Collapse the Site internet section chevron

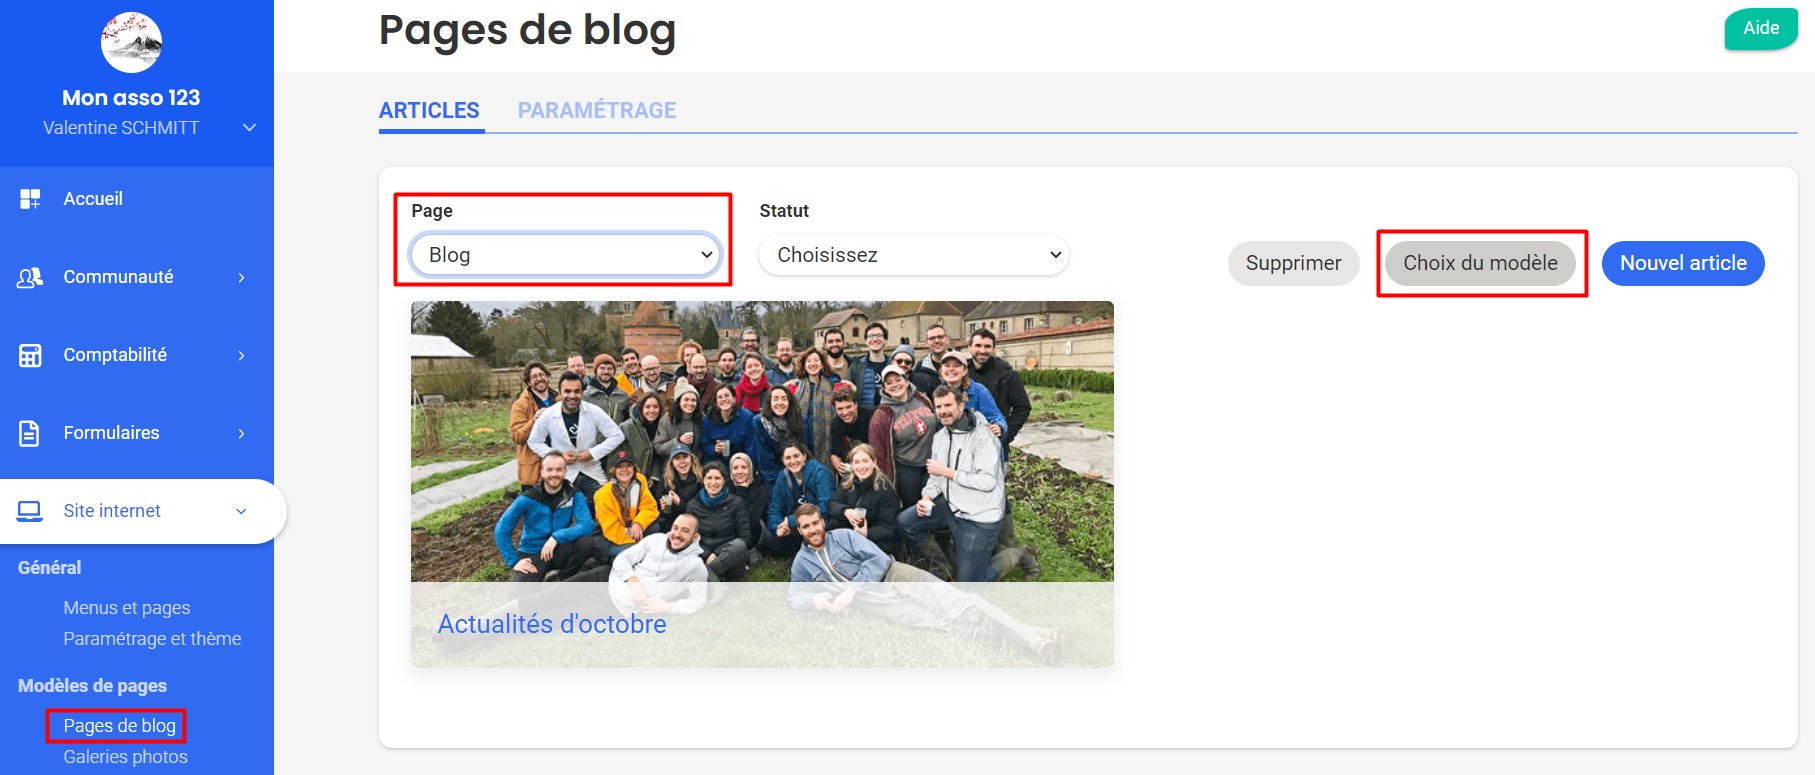click(241, 511)
